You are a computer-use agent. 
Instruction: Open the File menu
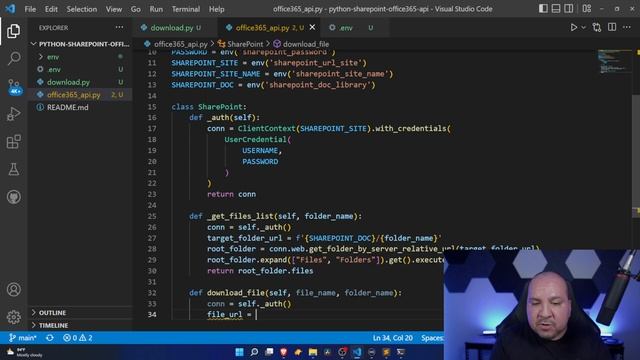[x=30, y=9]
